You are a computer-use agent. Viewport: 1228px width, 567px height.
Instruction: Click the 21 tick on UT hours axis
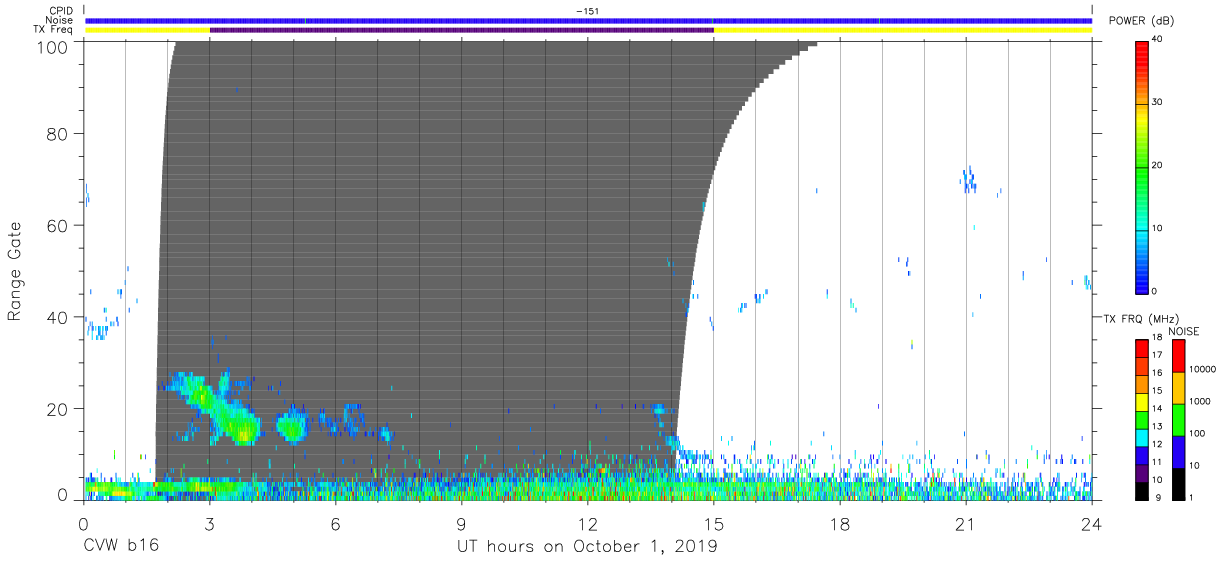point(965,524)
